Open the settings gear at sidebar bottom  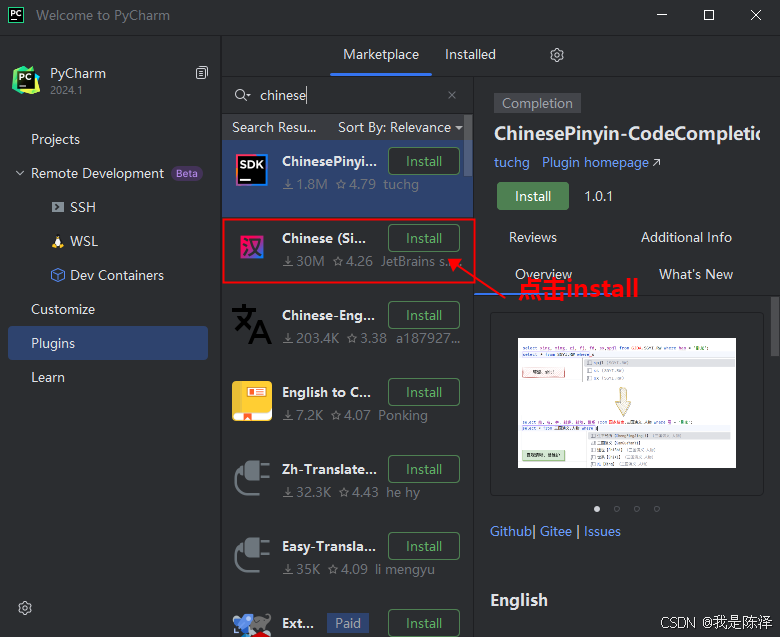click(25, 608)
